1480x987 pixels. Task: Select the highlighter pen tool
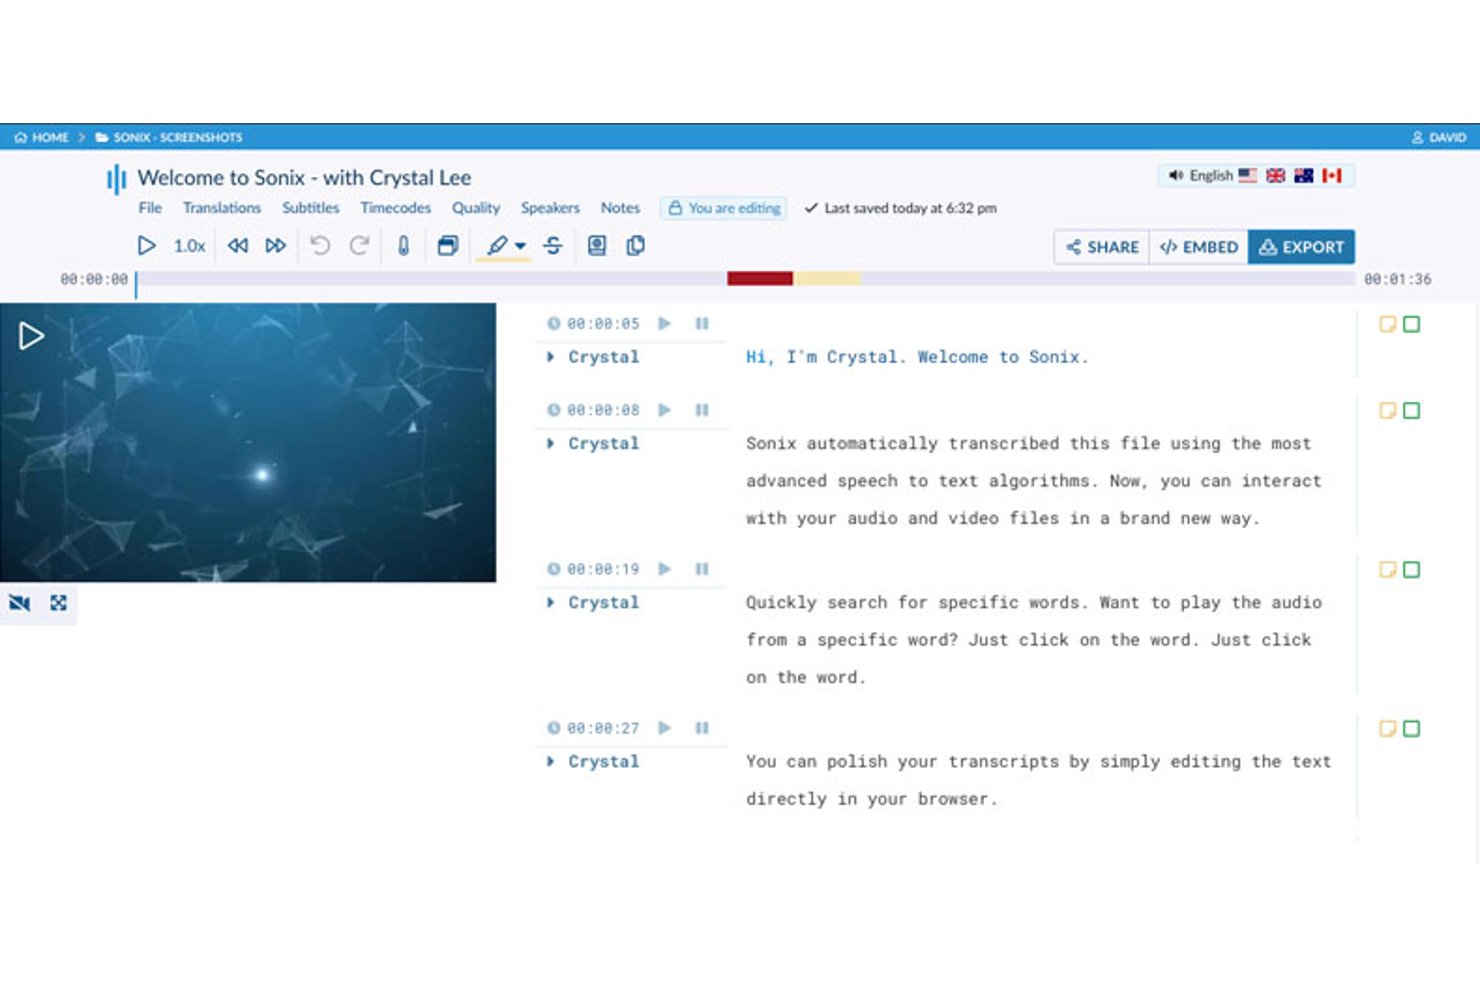point(497,245)
